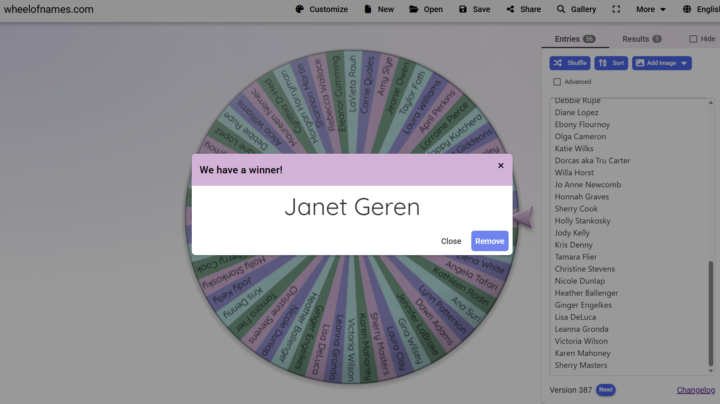Select the Diane Lopez entry

coord(576,112)
